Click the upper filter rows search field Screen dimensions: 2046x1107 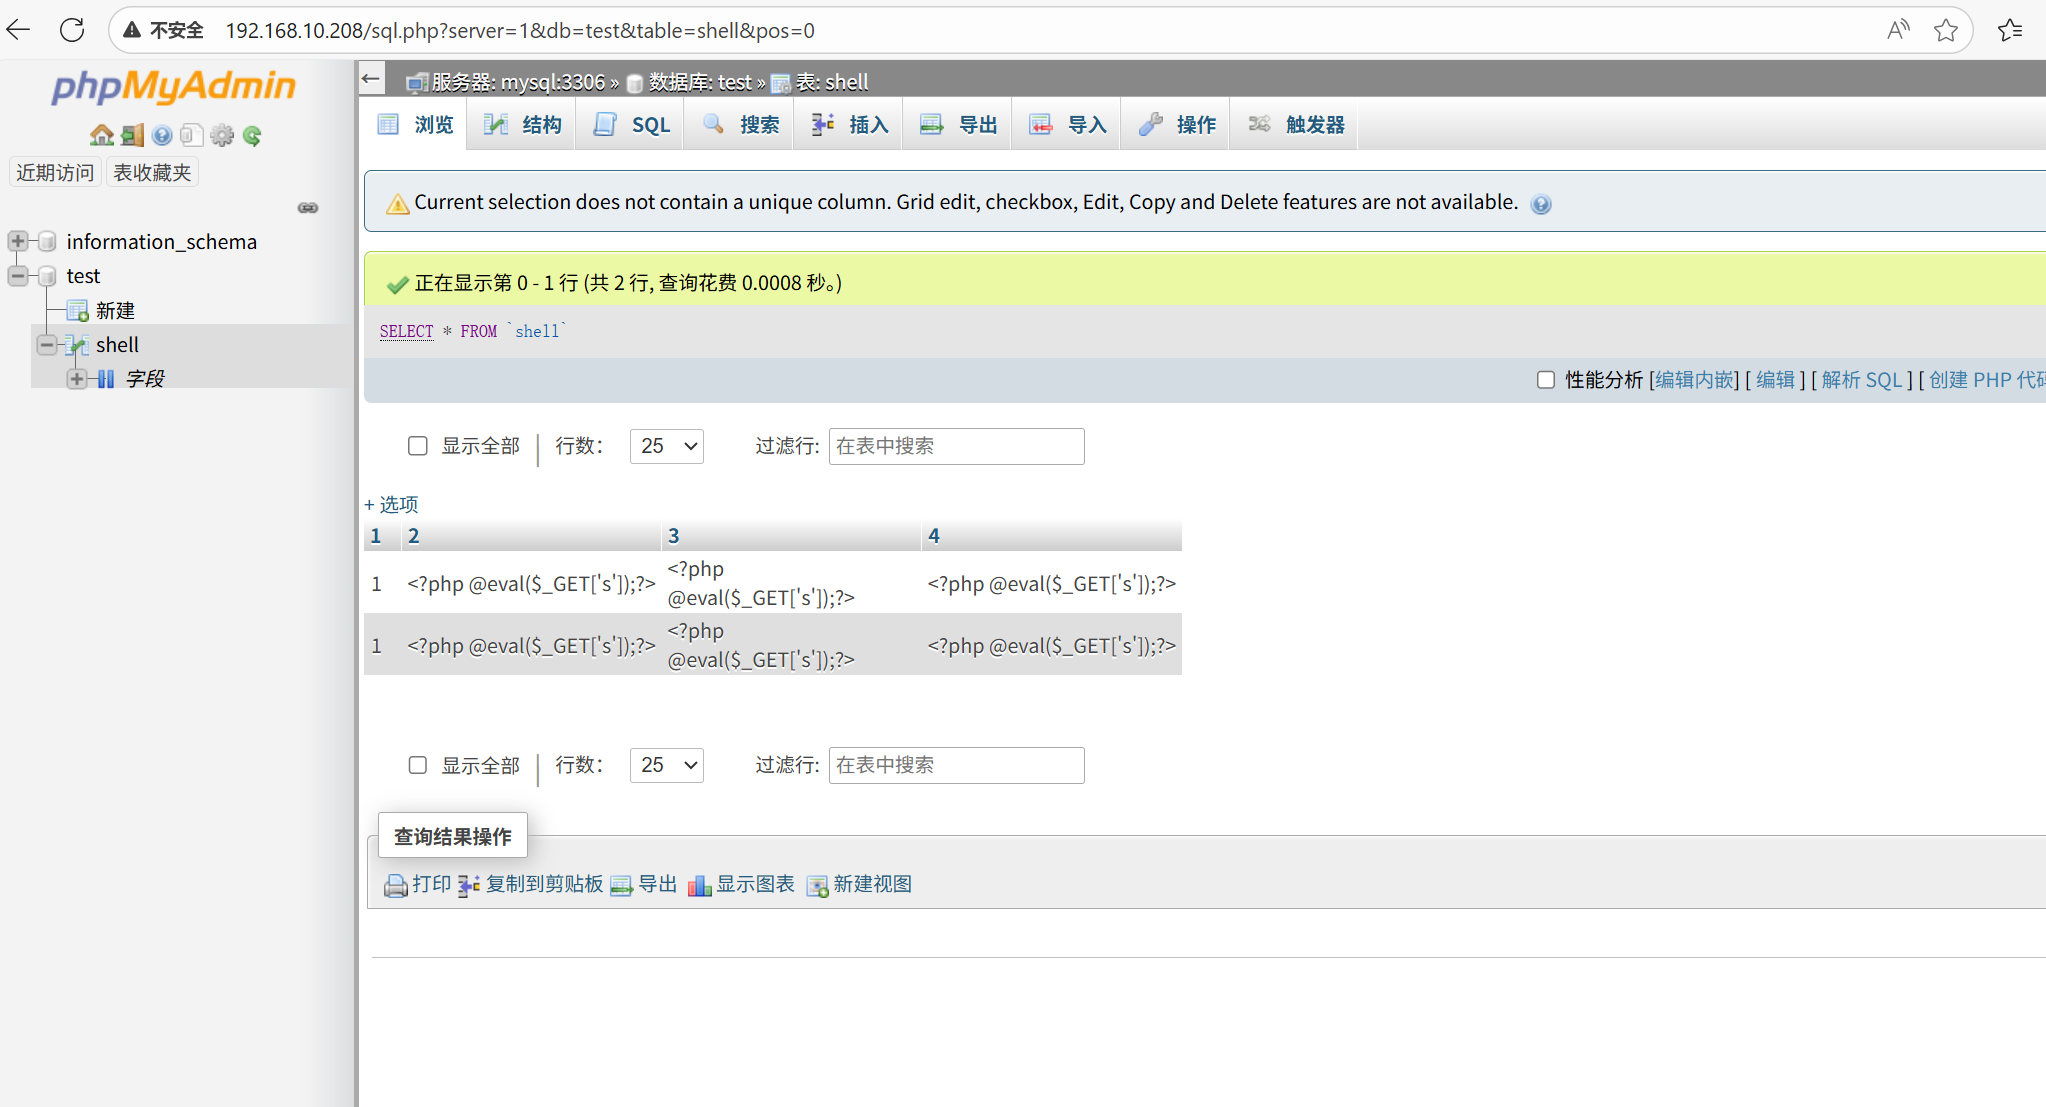click(x=956, y=446)
